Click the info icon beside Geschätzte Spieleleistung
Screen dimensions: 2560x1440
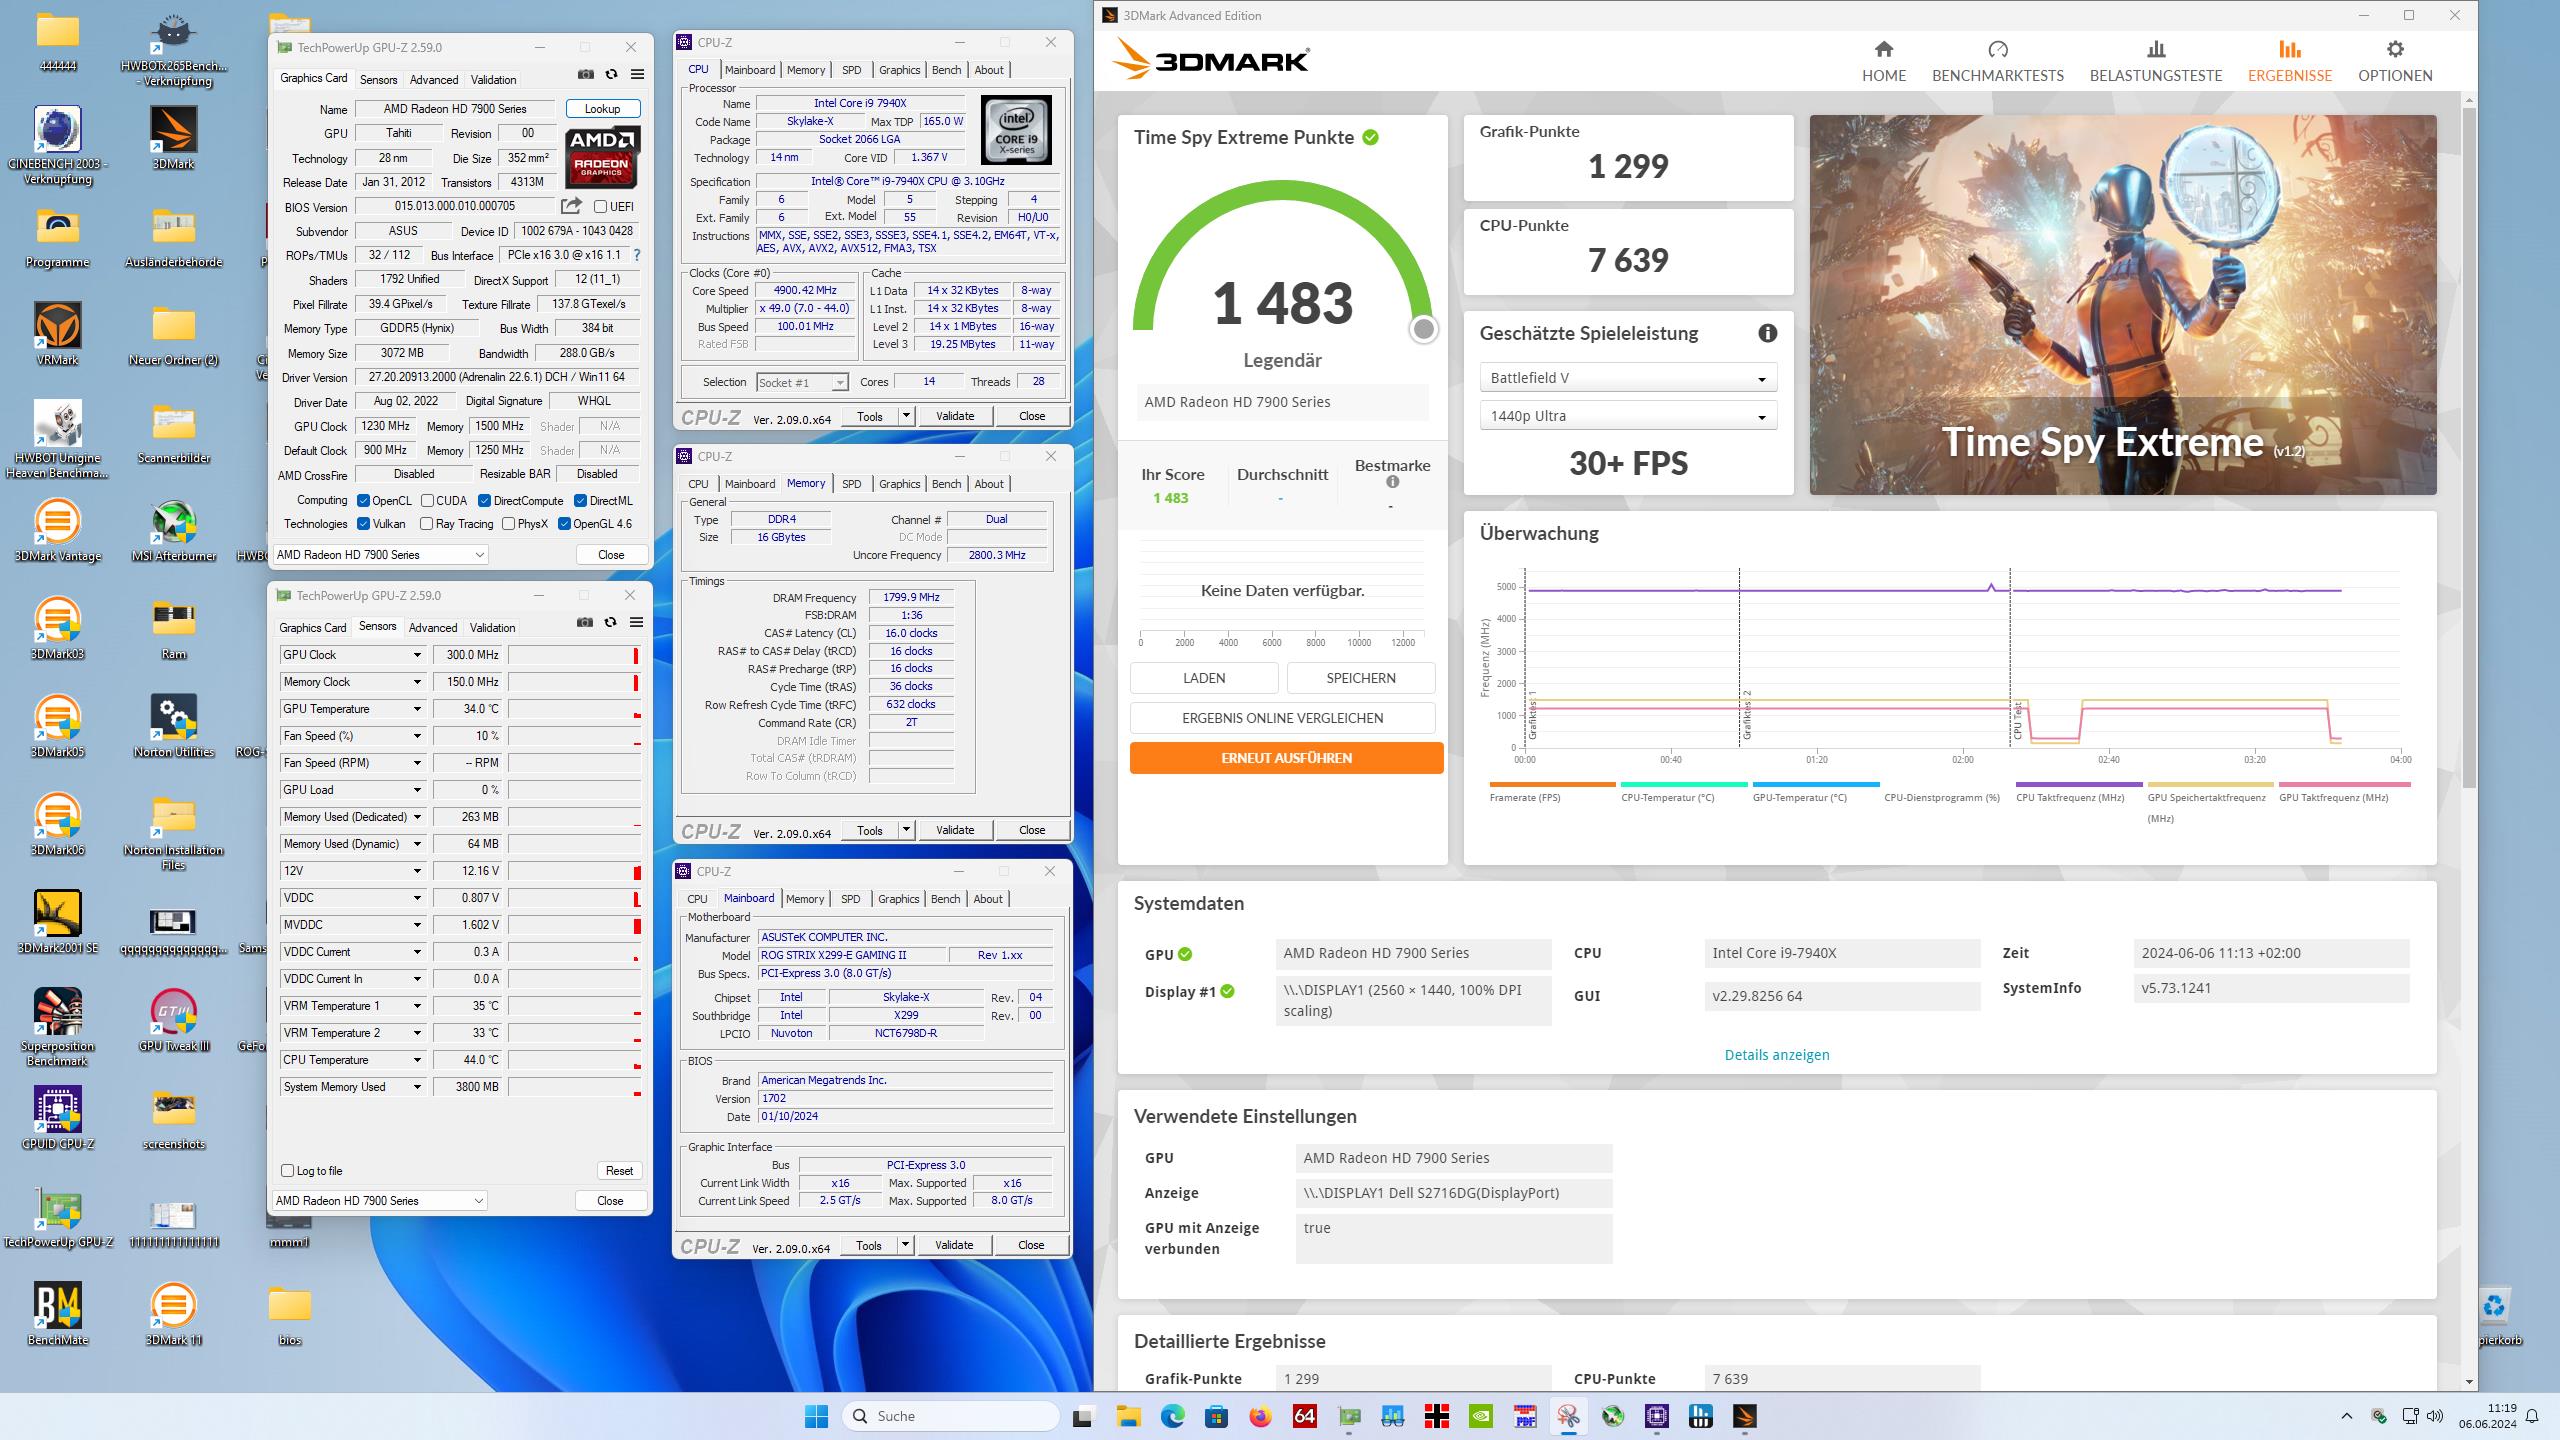click(x=1767, y=334)
